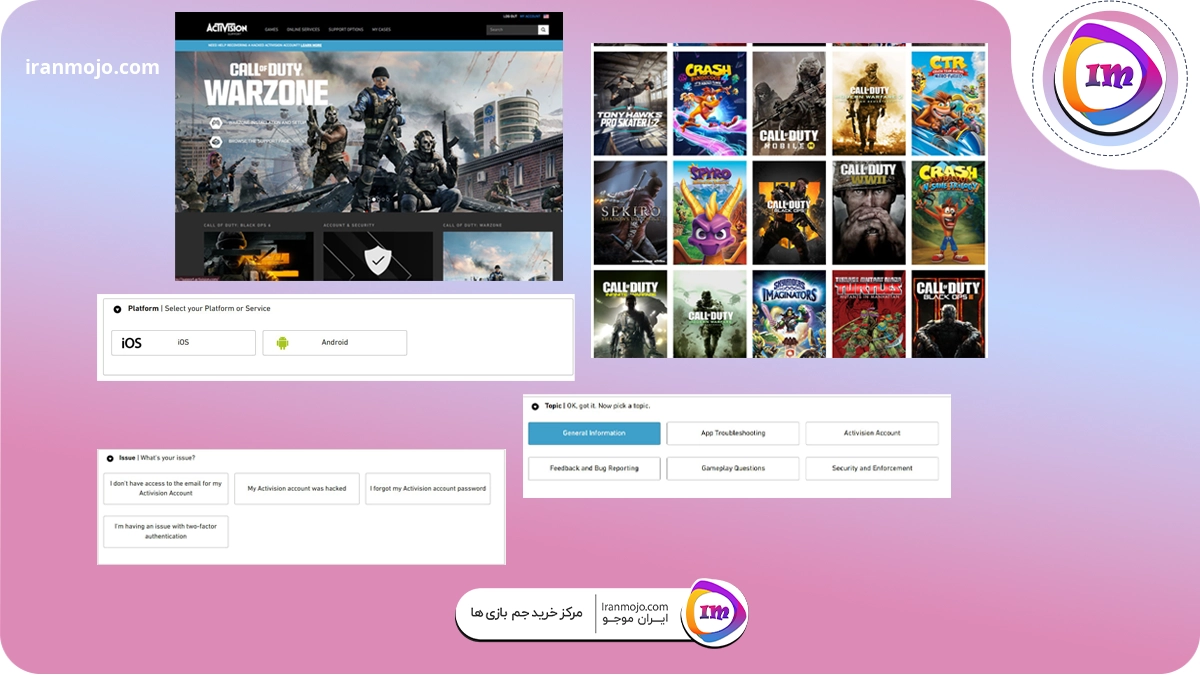Image resolution: width=1200 pixels, height=675 pixels.
Task: Click the Search input field
Action: [x=512, y=30]
